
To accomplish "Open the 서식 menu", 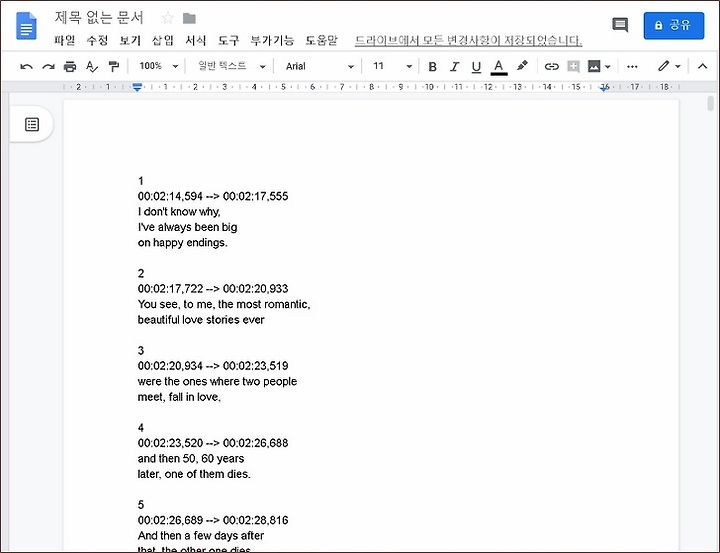I will pyautogui.click(x=196, y=40).
